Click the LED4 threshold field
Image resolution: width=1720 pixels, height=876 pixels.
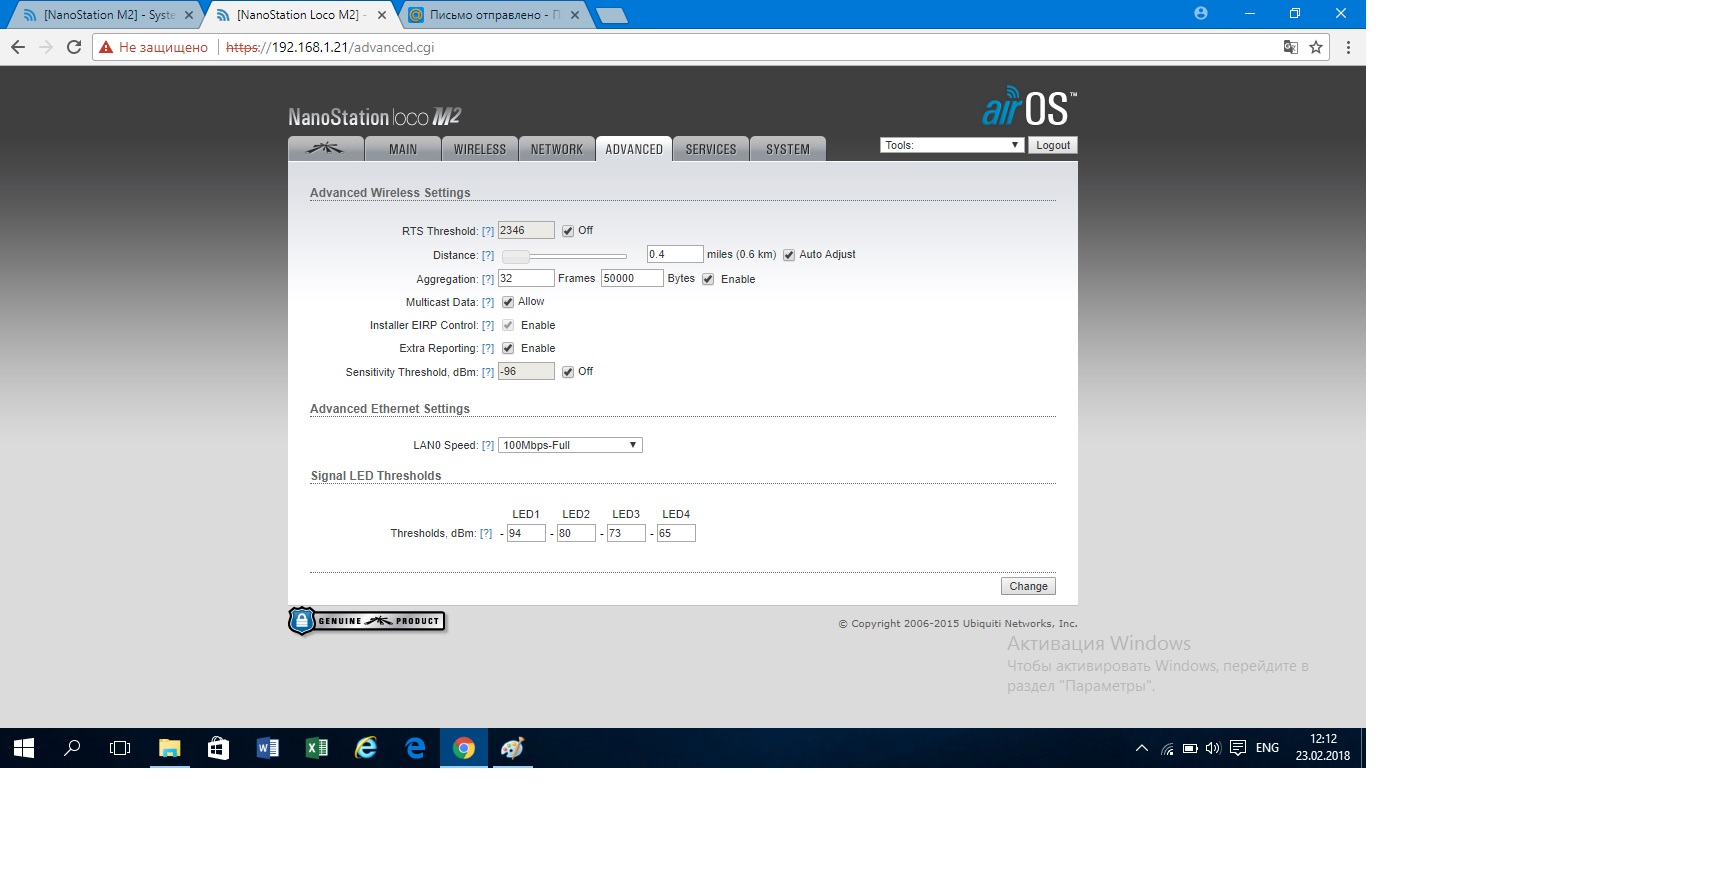pyautogui.click(x=676, y=533)
